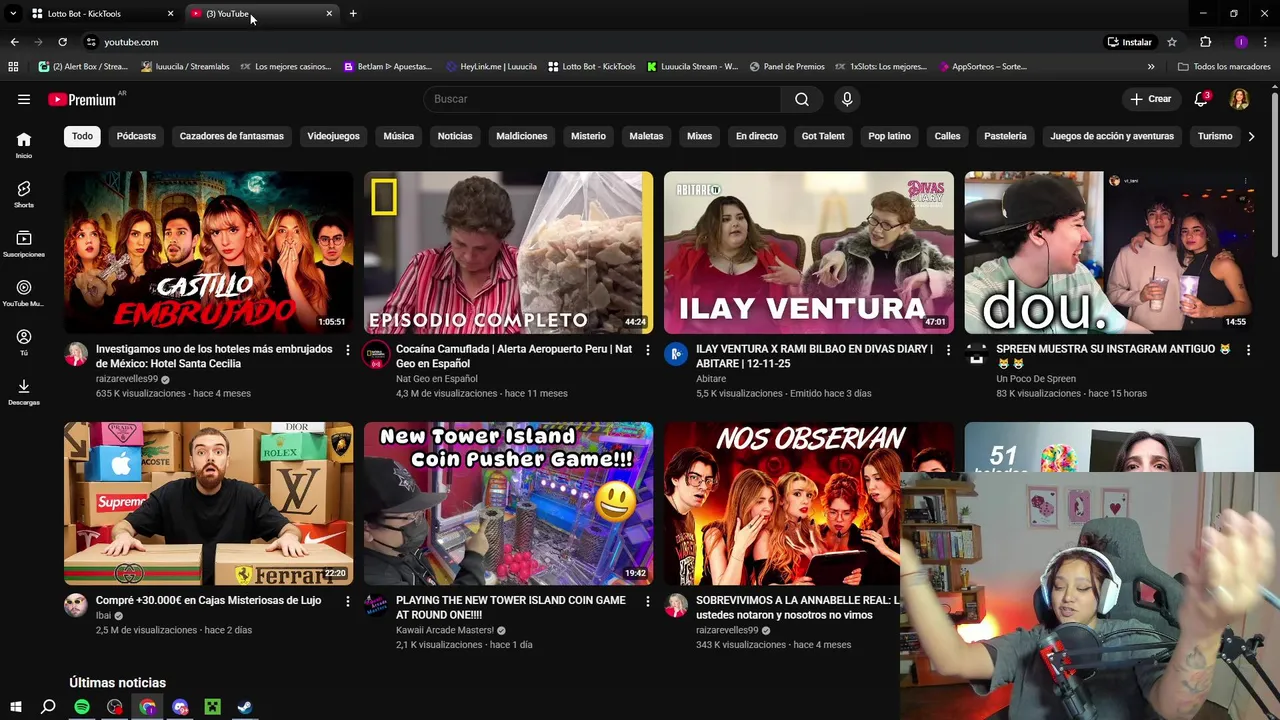Screen dimensions: 1280x720
Task: Click the Instalar button in the address bar
Action: [x=1130, y=42]
